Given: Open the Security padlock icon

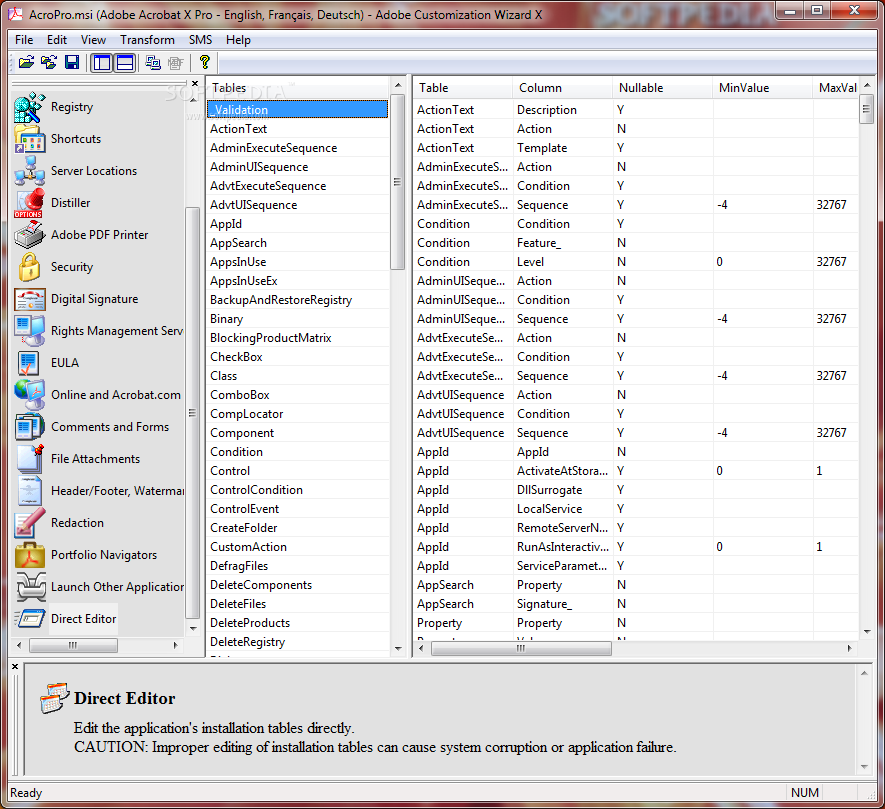Looking at the screenshot, I should pos(29,266).
